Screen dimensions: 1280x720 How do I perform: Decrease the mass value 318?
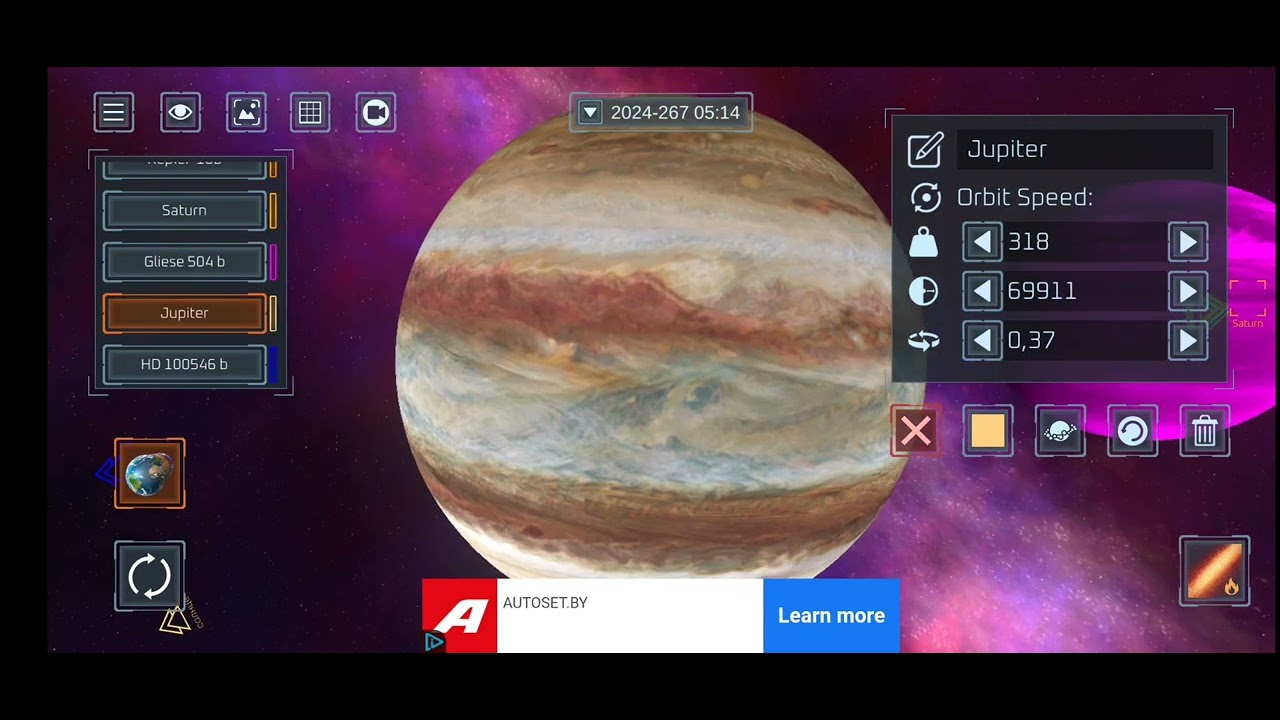tap(982, 241)
